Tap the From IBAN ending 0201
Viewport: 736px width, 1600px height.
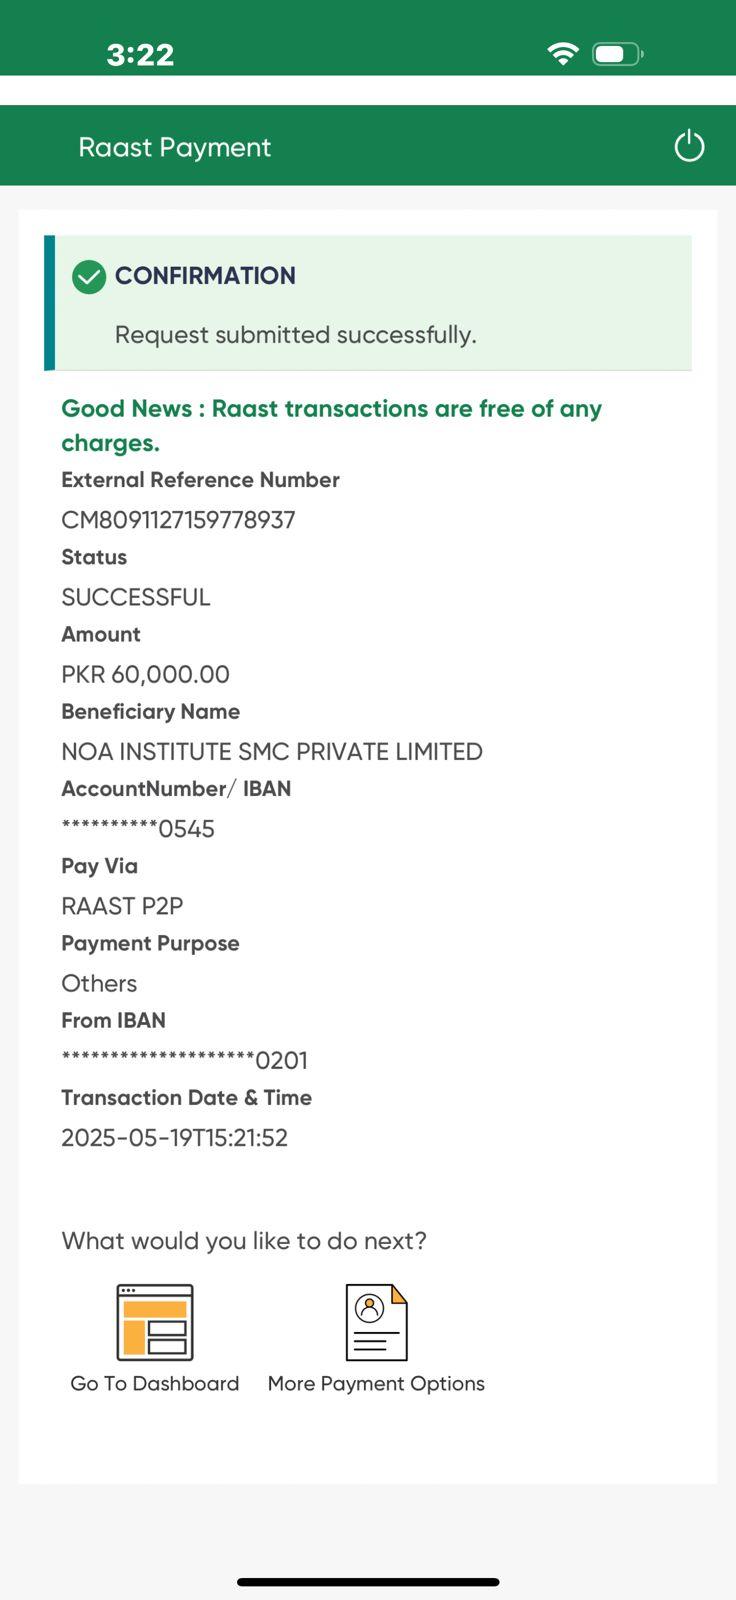(184, 1060)
